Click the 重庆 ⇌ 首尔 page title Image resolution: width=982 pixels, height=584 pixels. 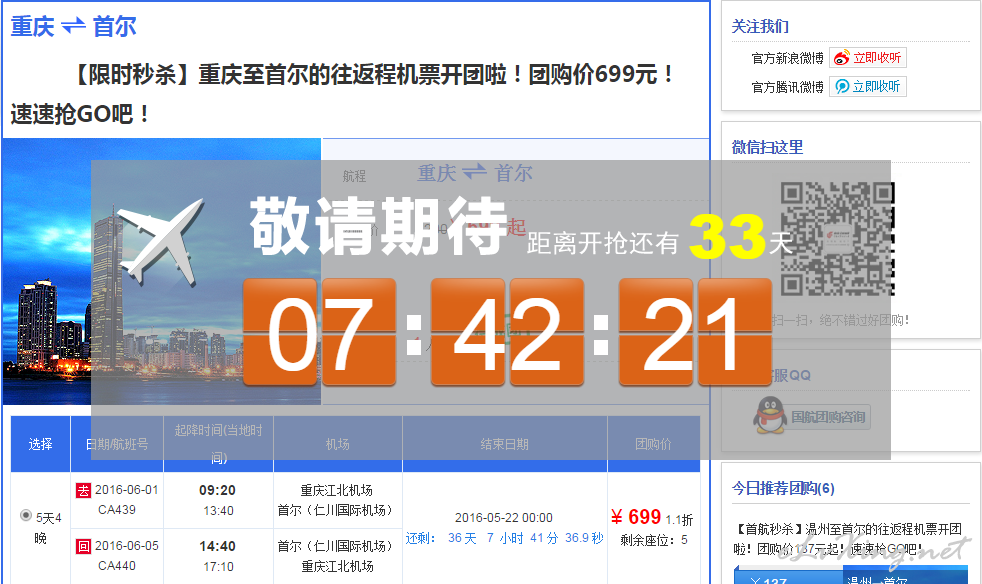tap(73, 27)
